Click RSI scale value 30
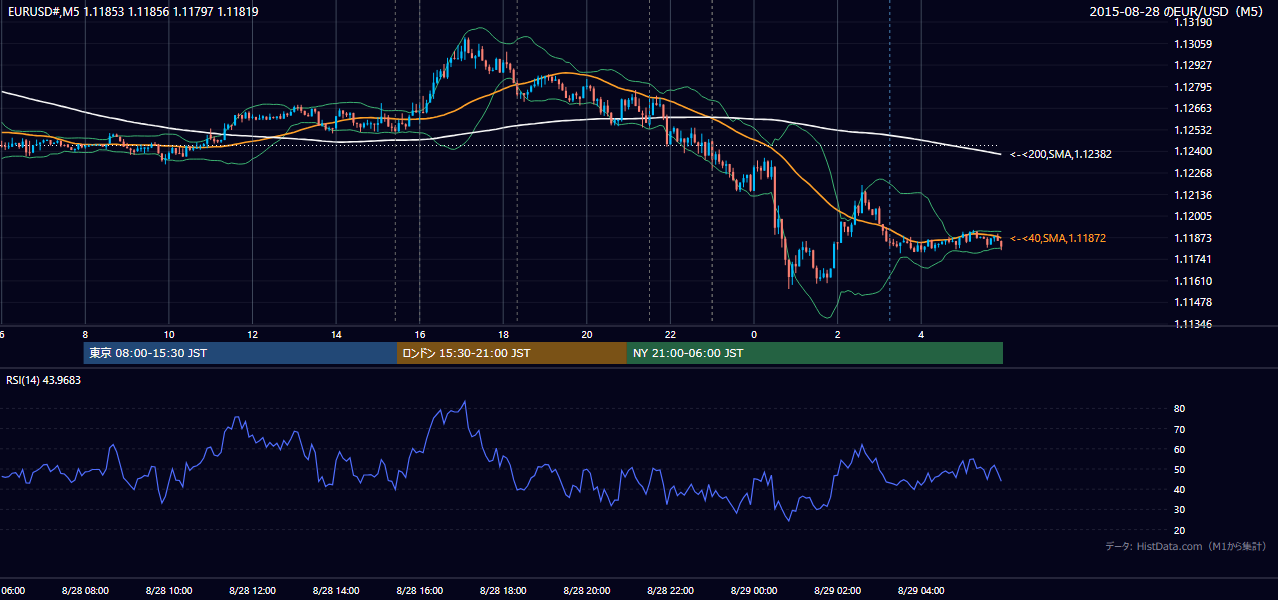 click(x=1180, y=510)
